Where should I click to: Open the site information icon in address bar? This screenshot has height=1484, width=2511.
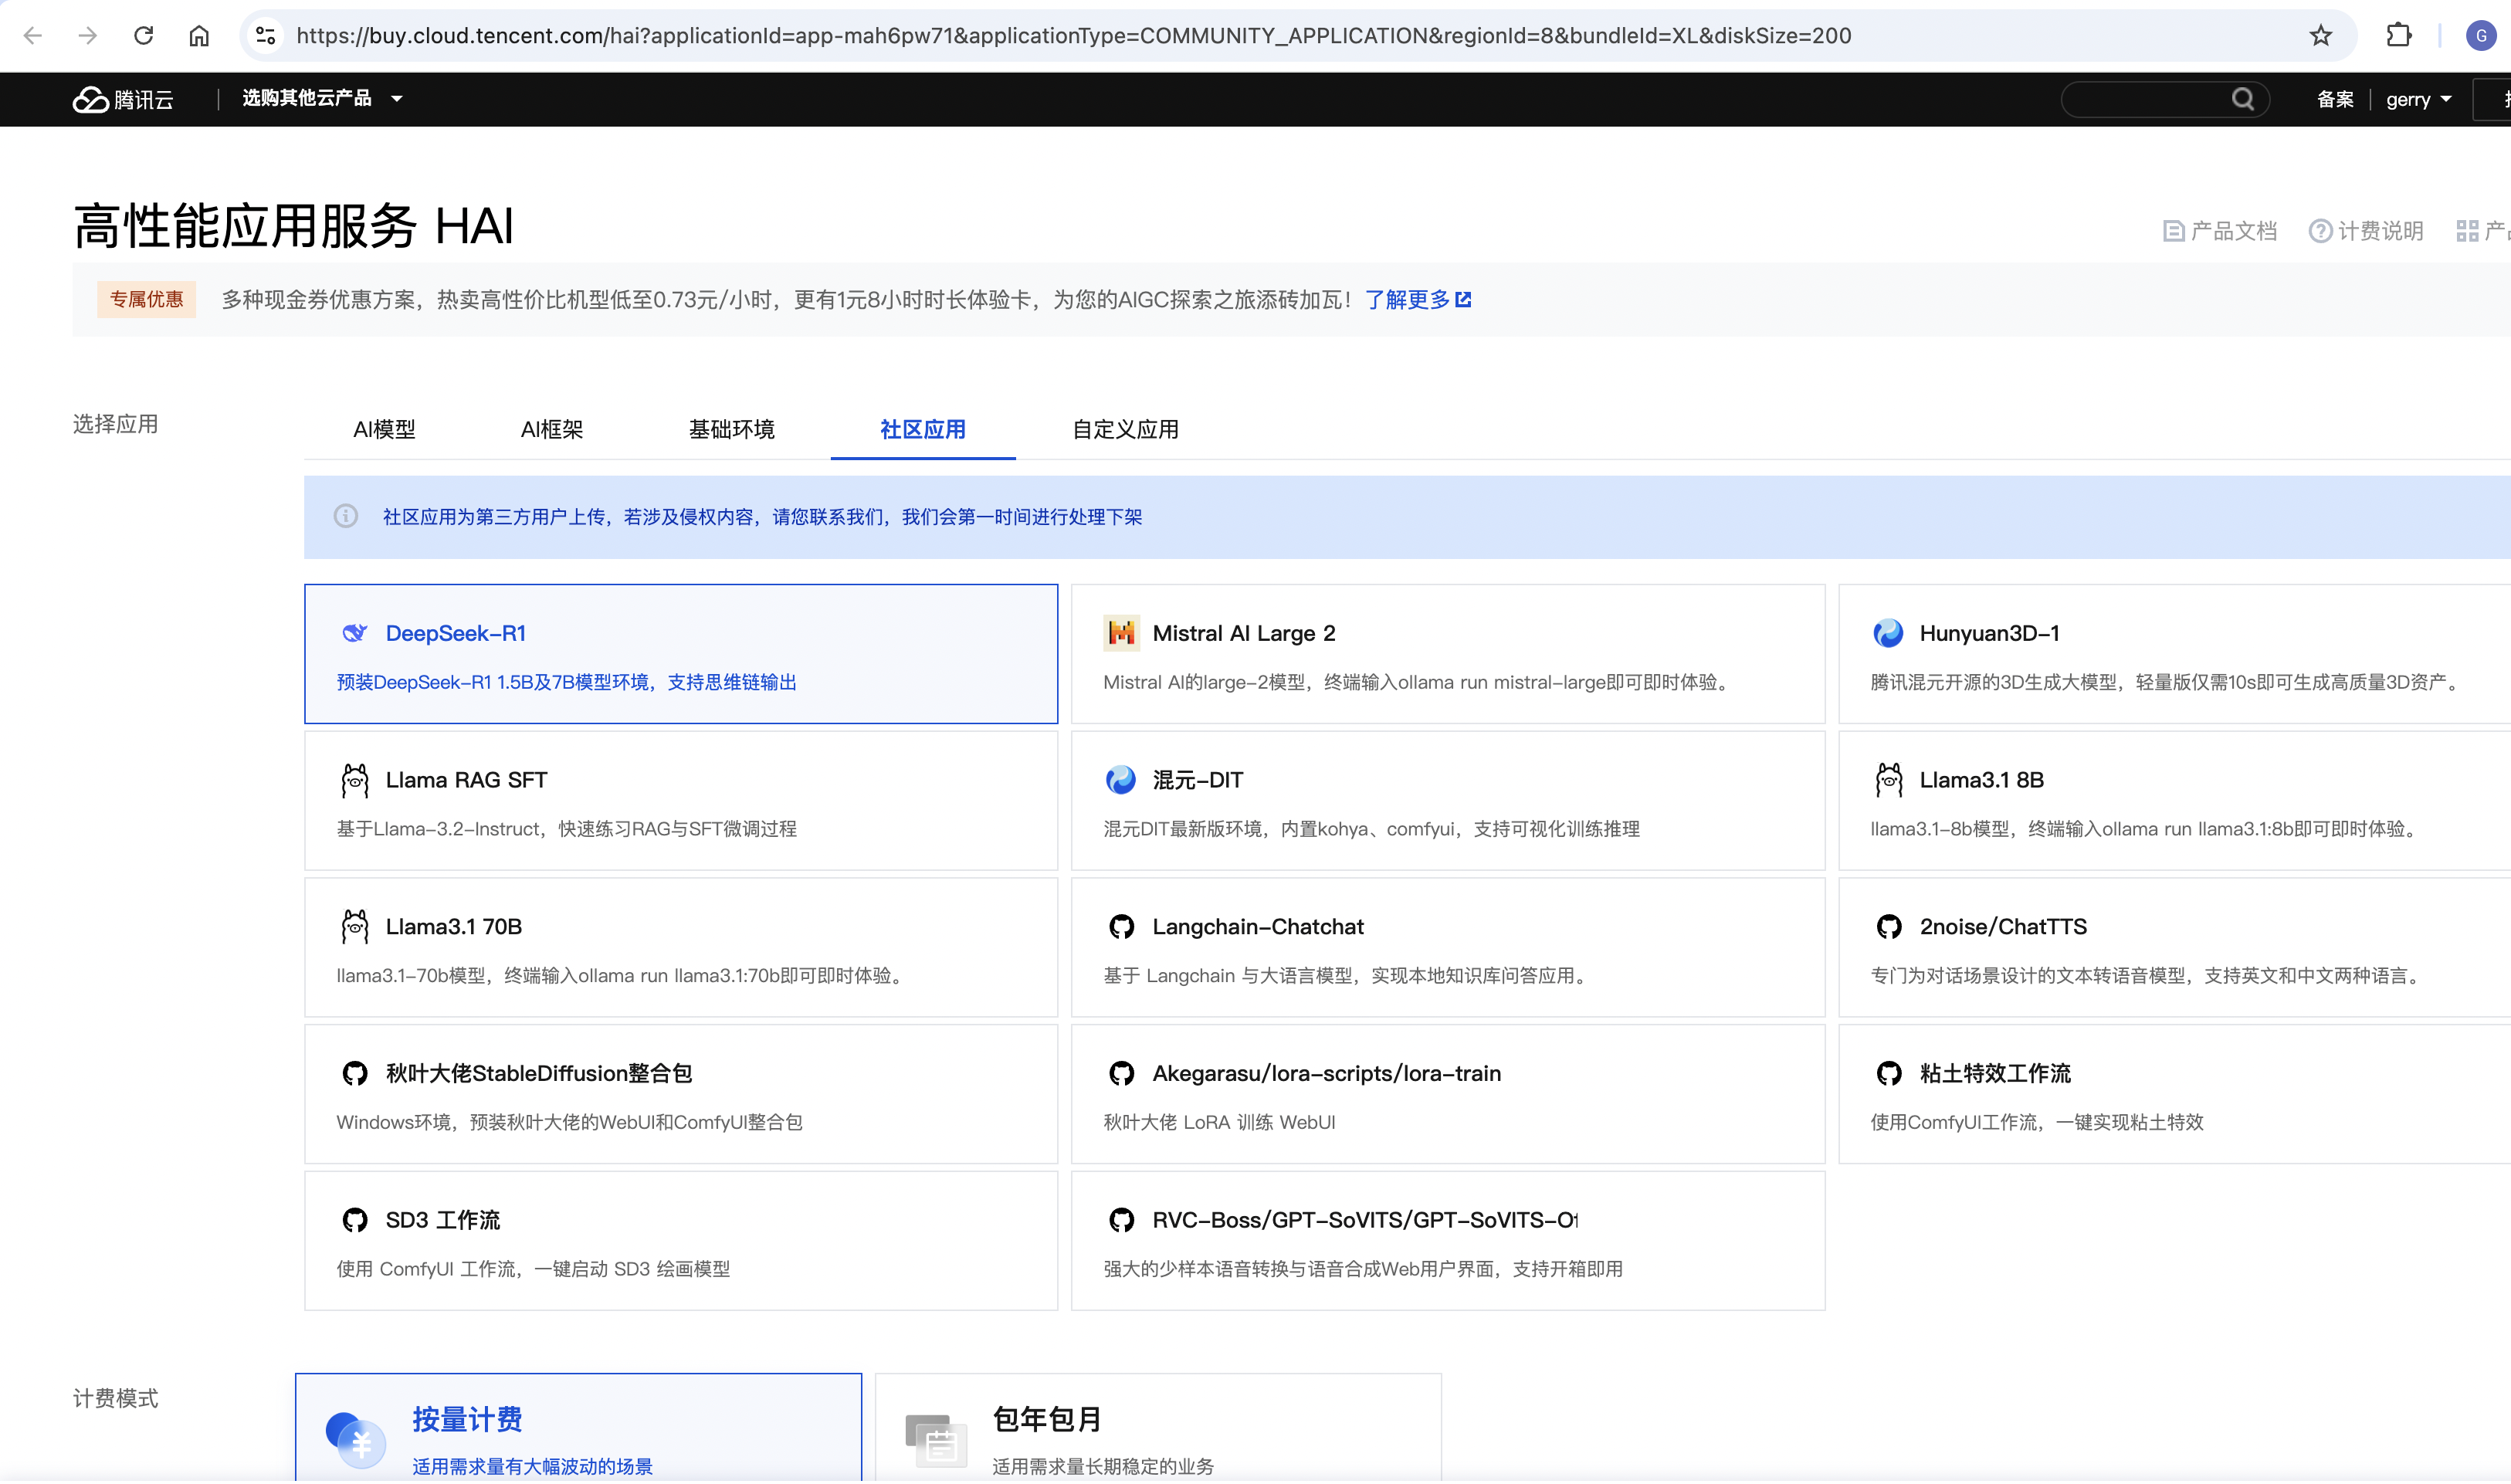click(265, 36)
